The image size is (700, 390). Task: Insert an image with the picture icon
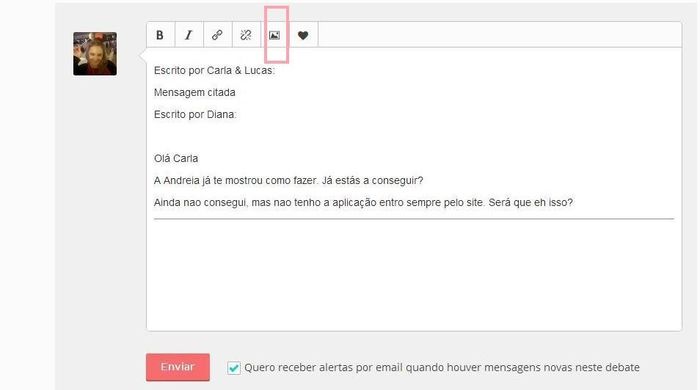pos(275,35)
